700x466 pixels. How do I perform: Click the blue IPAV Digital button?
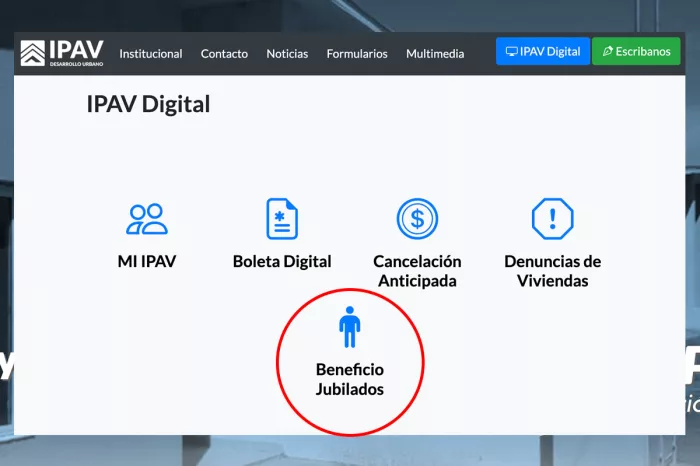(543, 51)
